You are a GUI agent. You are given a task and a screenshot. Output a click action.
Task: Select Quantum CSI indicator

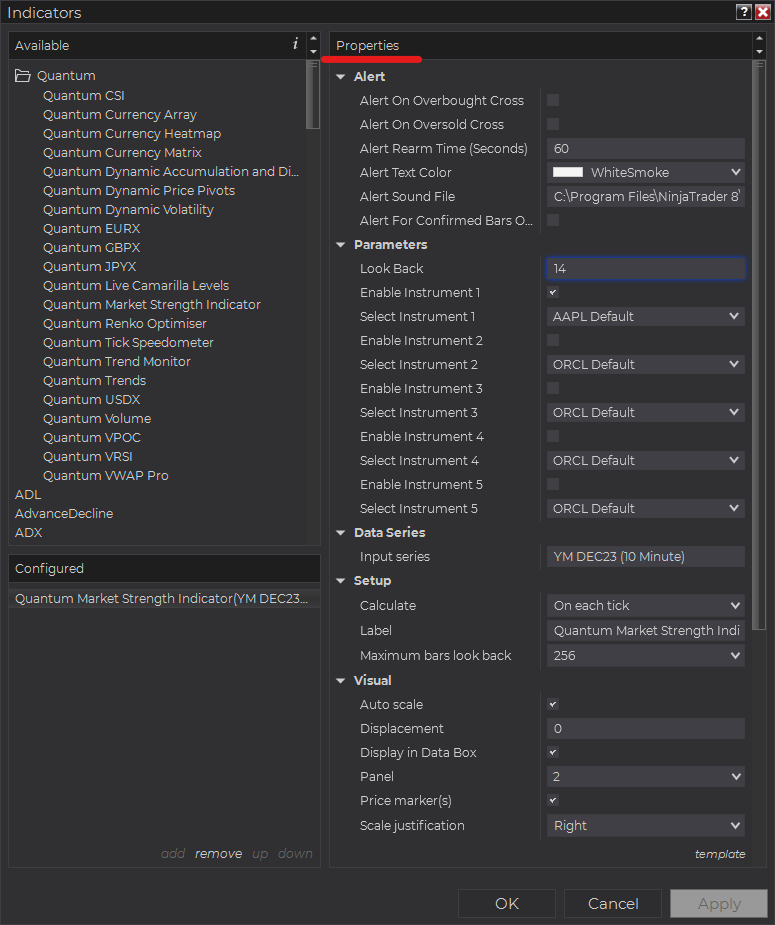84,96
